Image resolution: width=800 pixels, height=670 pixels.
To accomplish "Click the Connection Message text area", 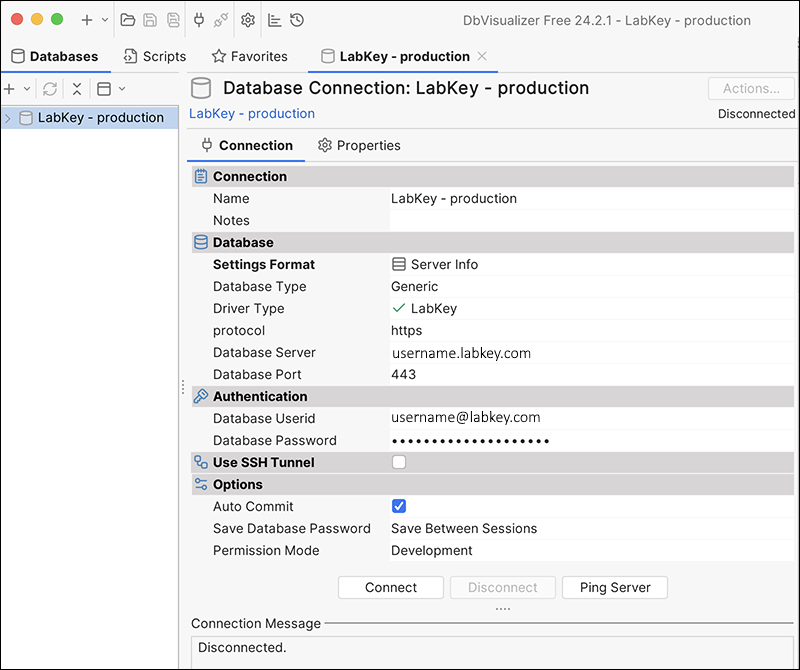I will [492, 652].
